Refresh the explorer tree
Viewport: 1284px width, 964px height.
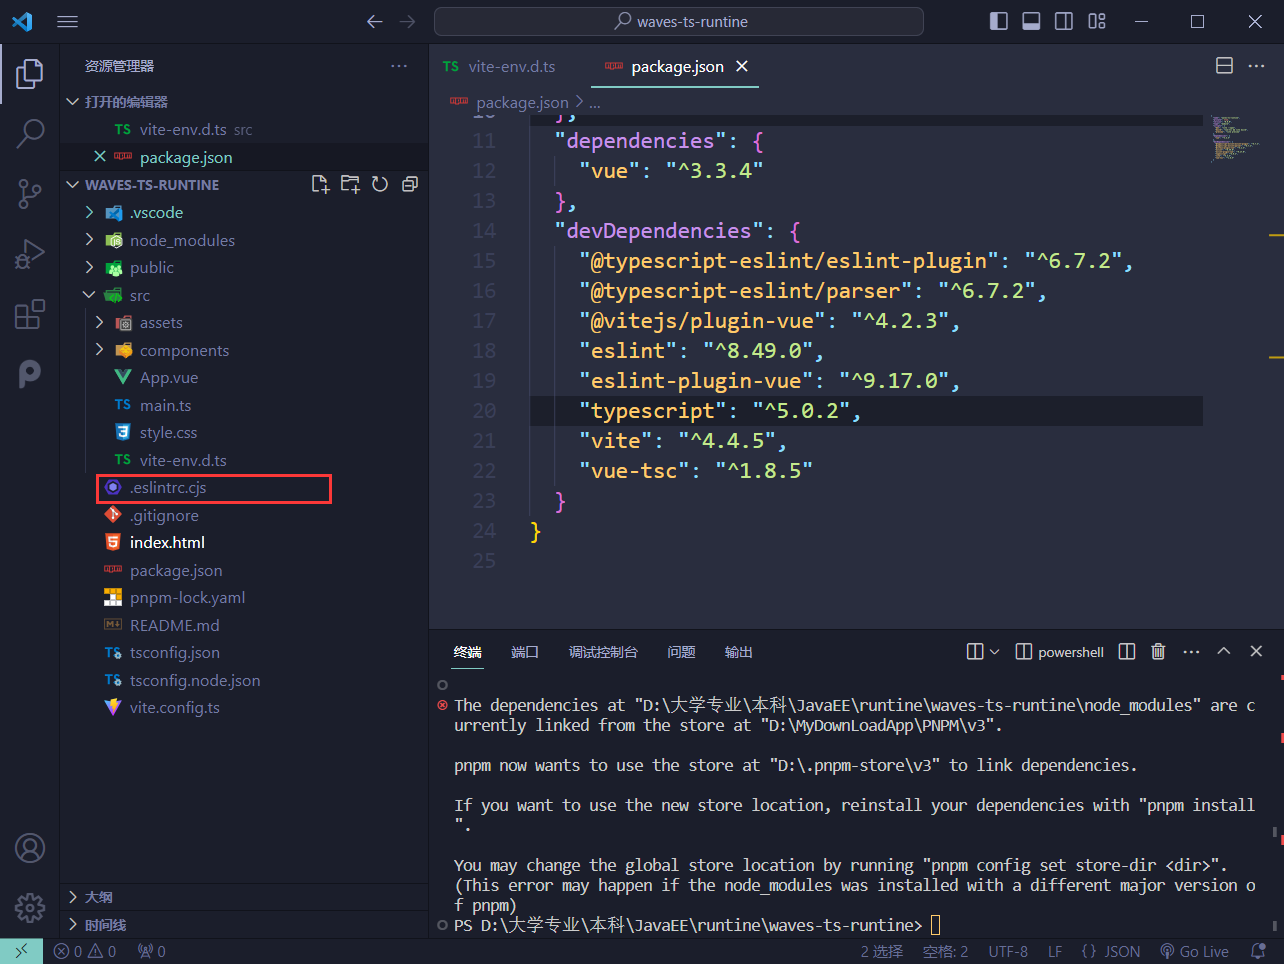(380, 184)
